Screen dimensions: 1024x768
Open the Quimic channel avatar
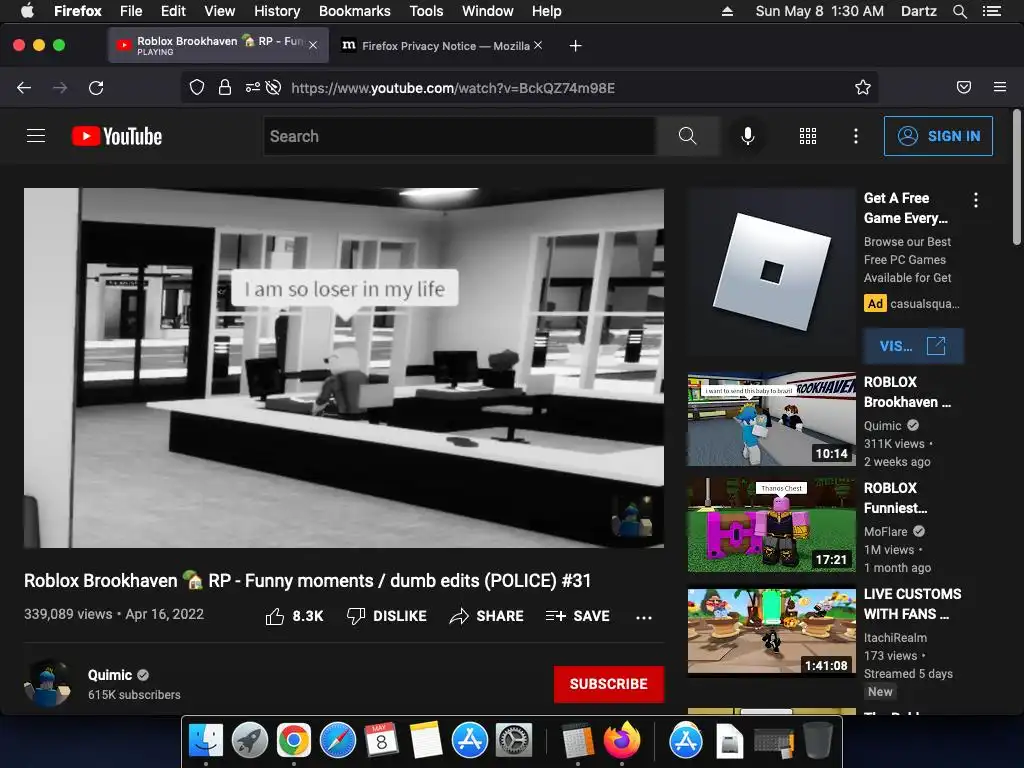point(47,684)
